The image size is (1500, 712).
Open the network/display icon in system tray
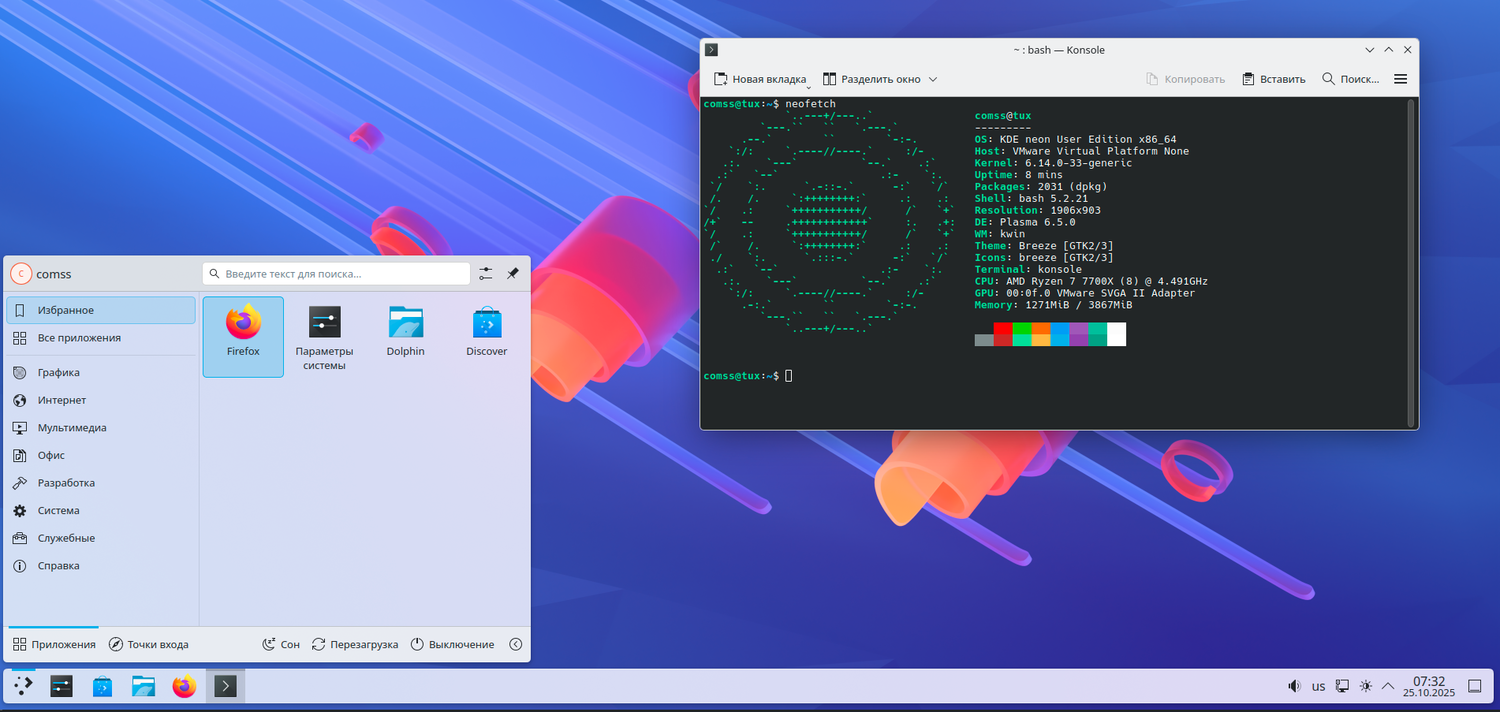coord(1342,686)
